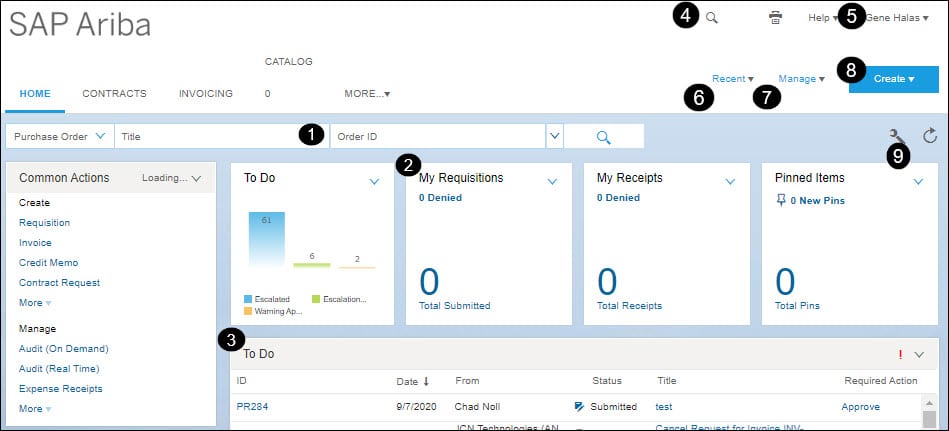Click the Submitted status icon for PR284
Screen dimensions: 949x431
tap(579, 407)
